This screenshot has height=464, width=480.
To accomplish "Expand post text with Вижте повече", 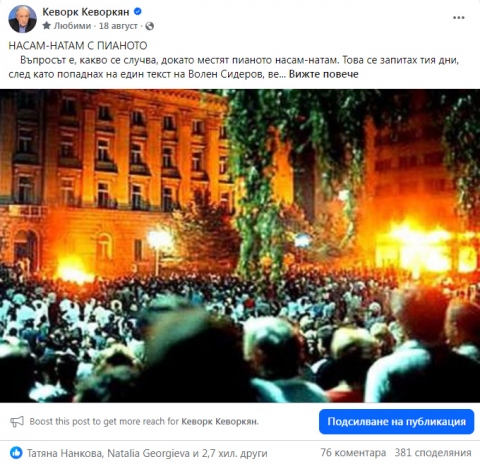I will coord(323,74).
